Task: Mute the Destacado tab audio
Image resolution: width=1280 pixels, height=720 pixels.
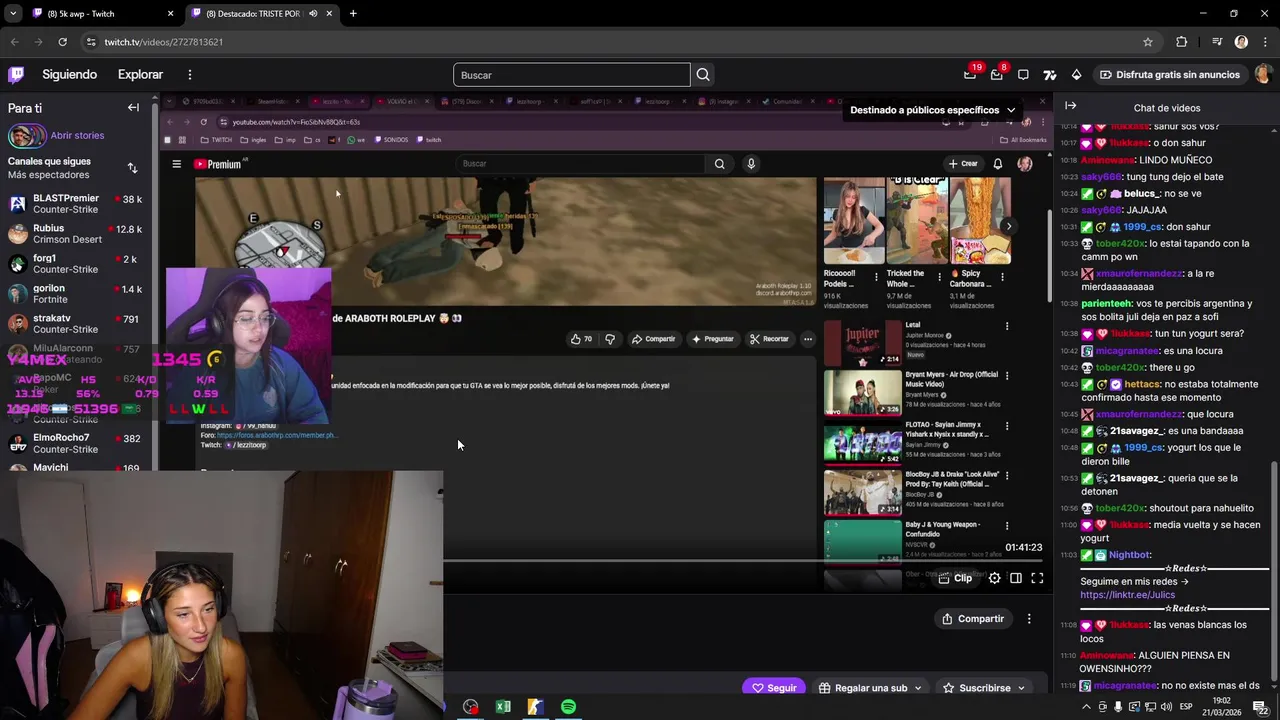Action: click(x=313, y=14)
